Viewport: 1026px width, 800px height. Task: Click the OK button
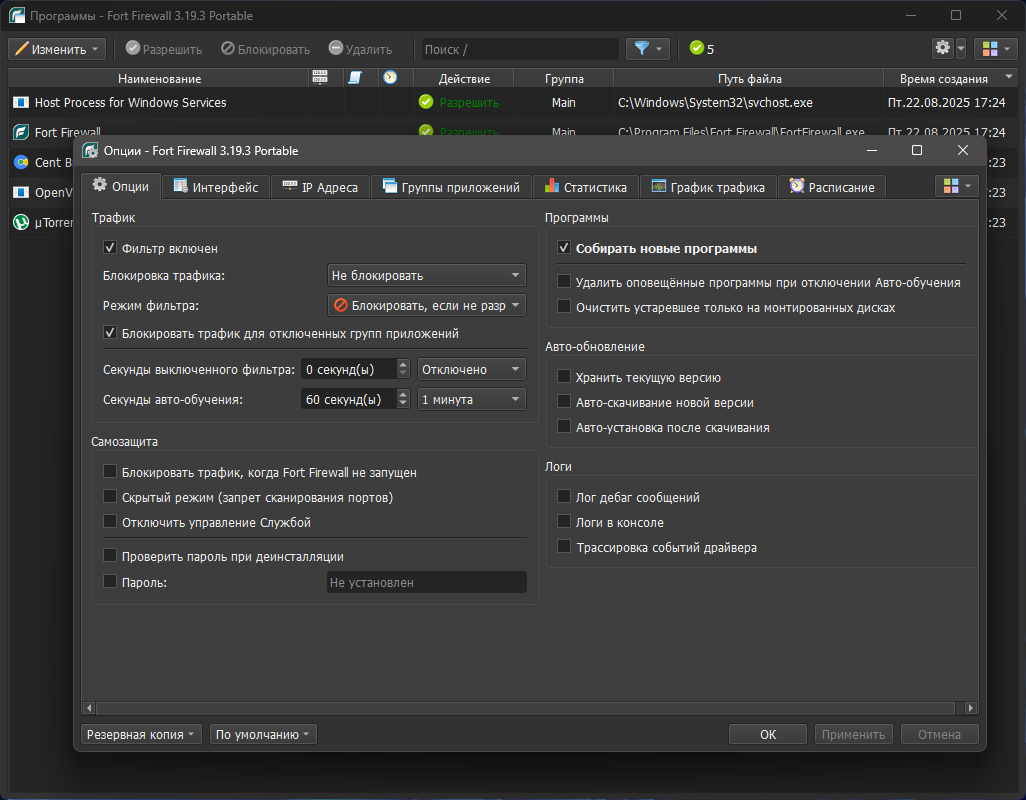[768, 735]
